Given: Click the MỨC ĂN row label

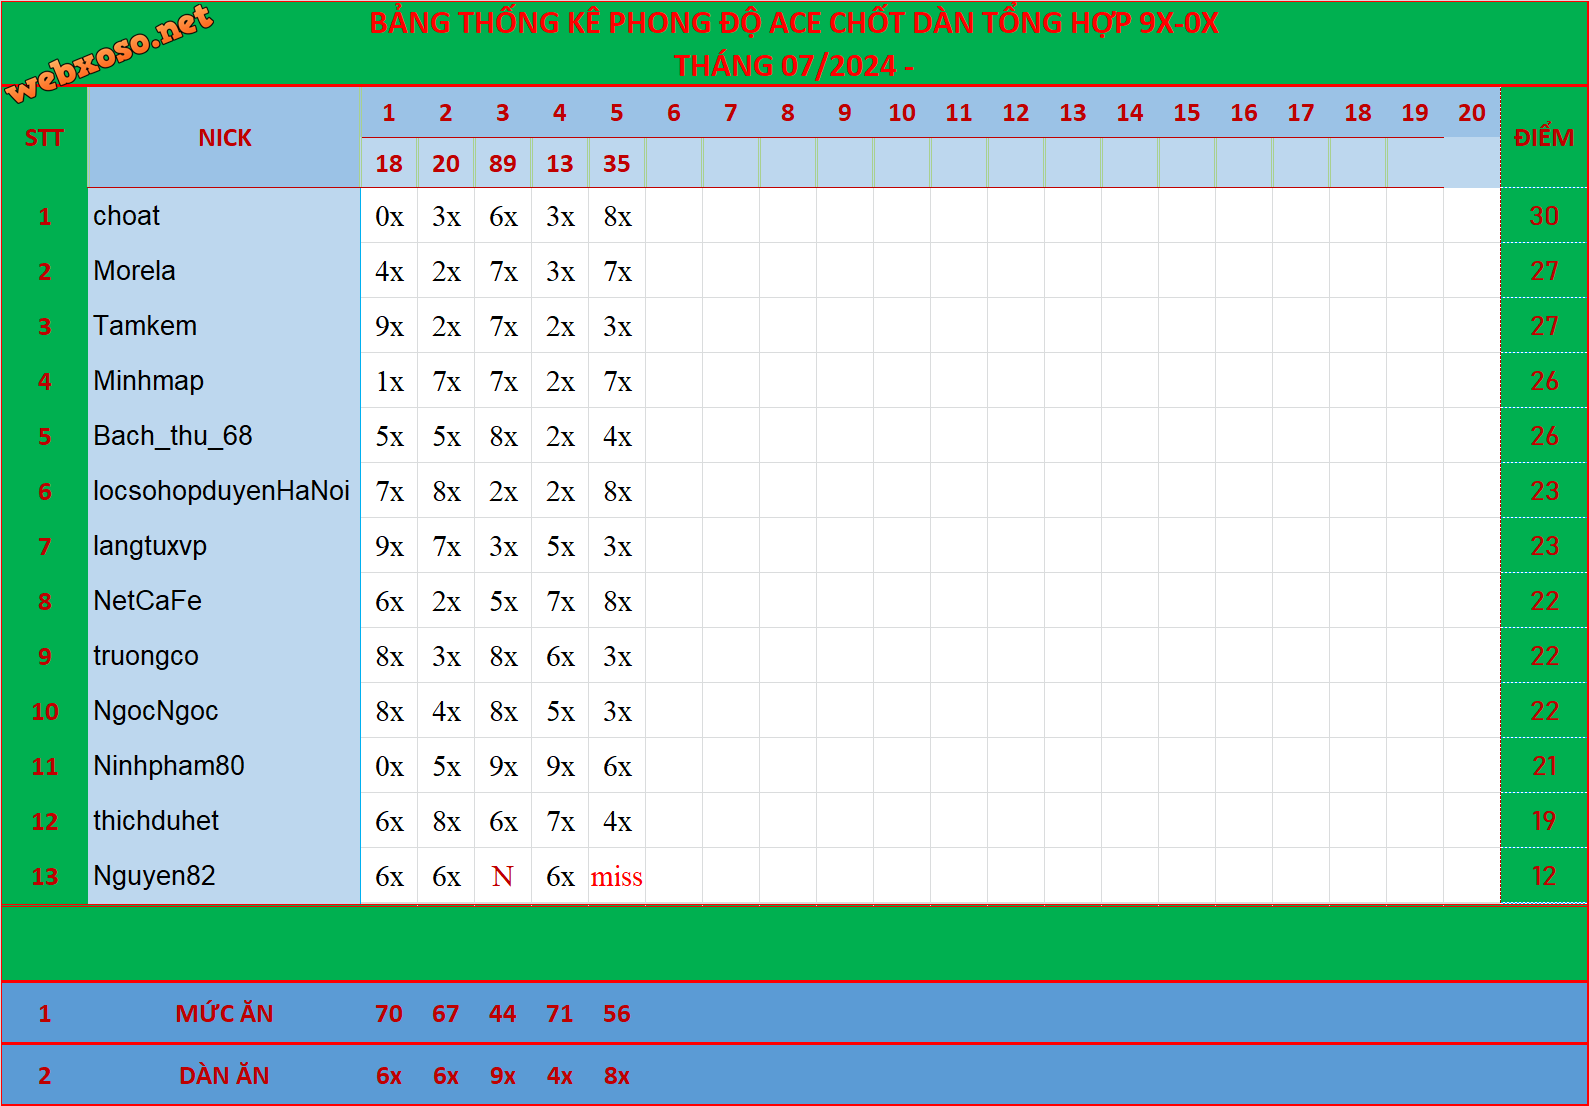Looking at the screenshot, I should (224, 1014).
